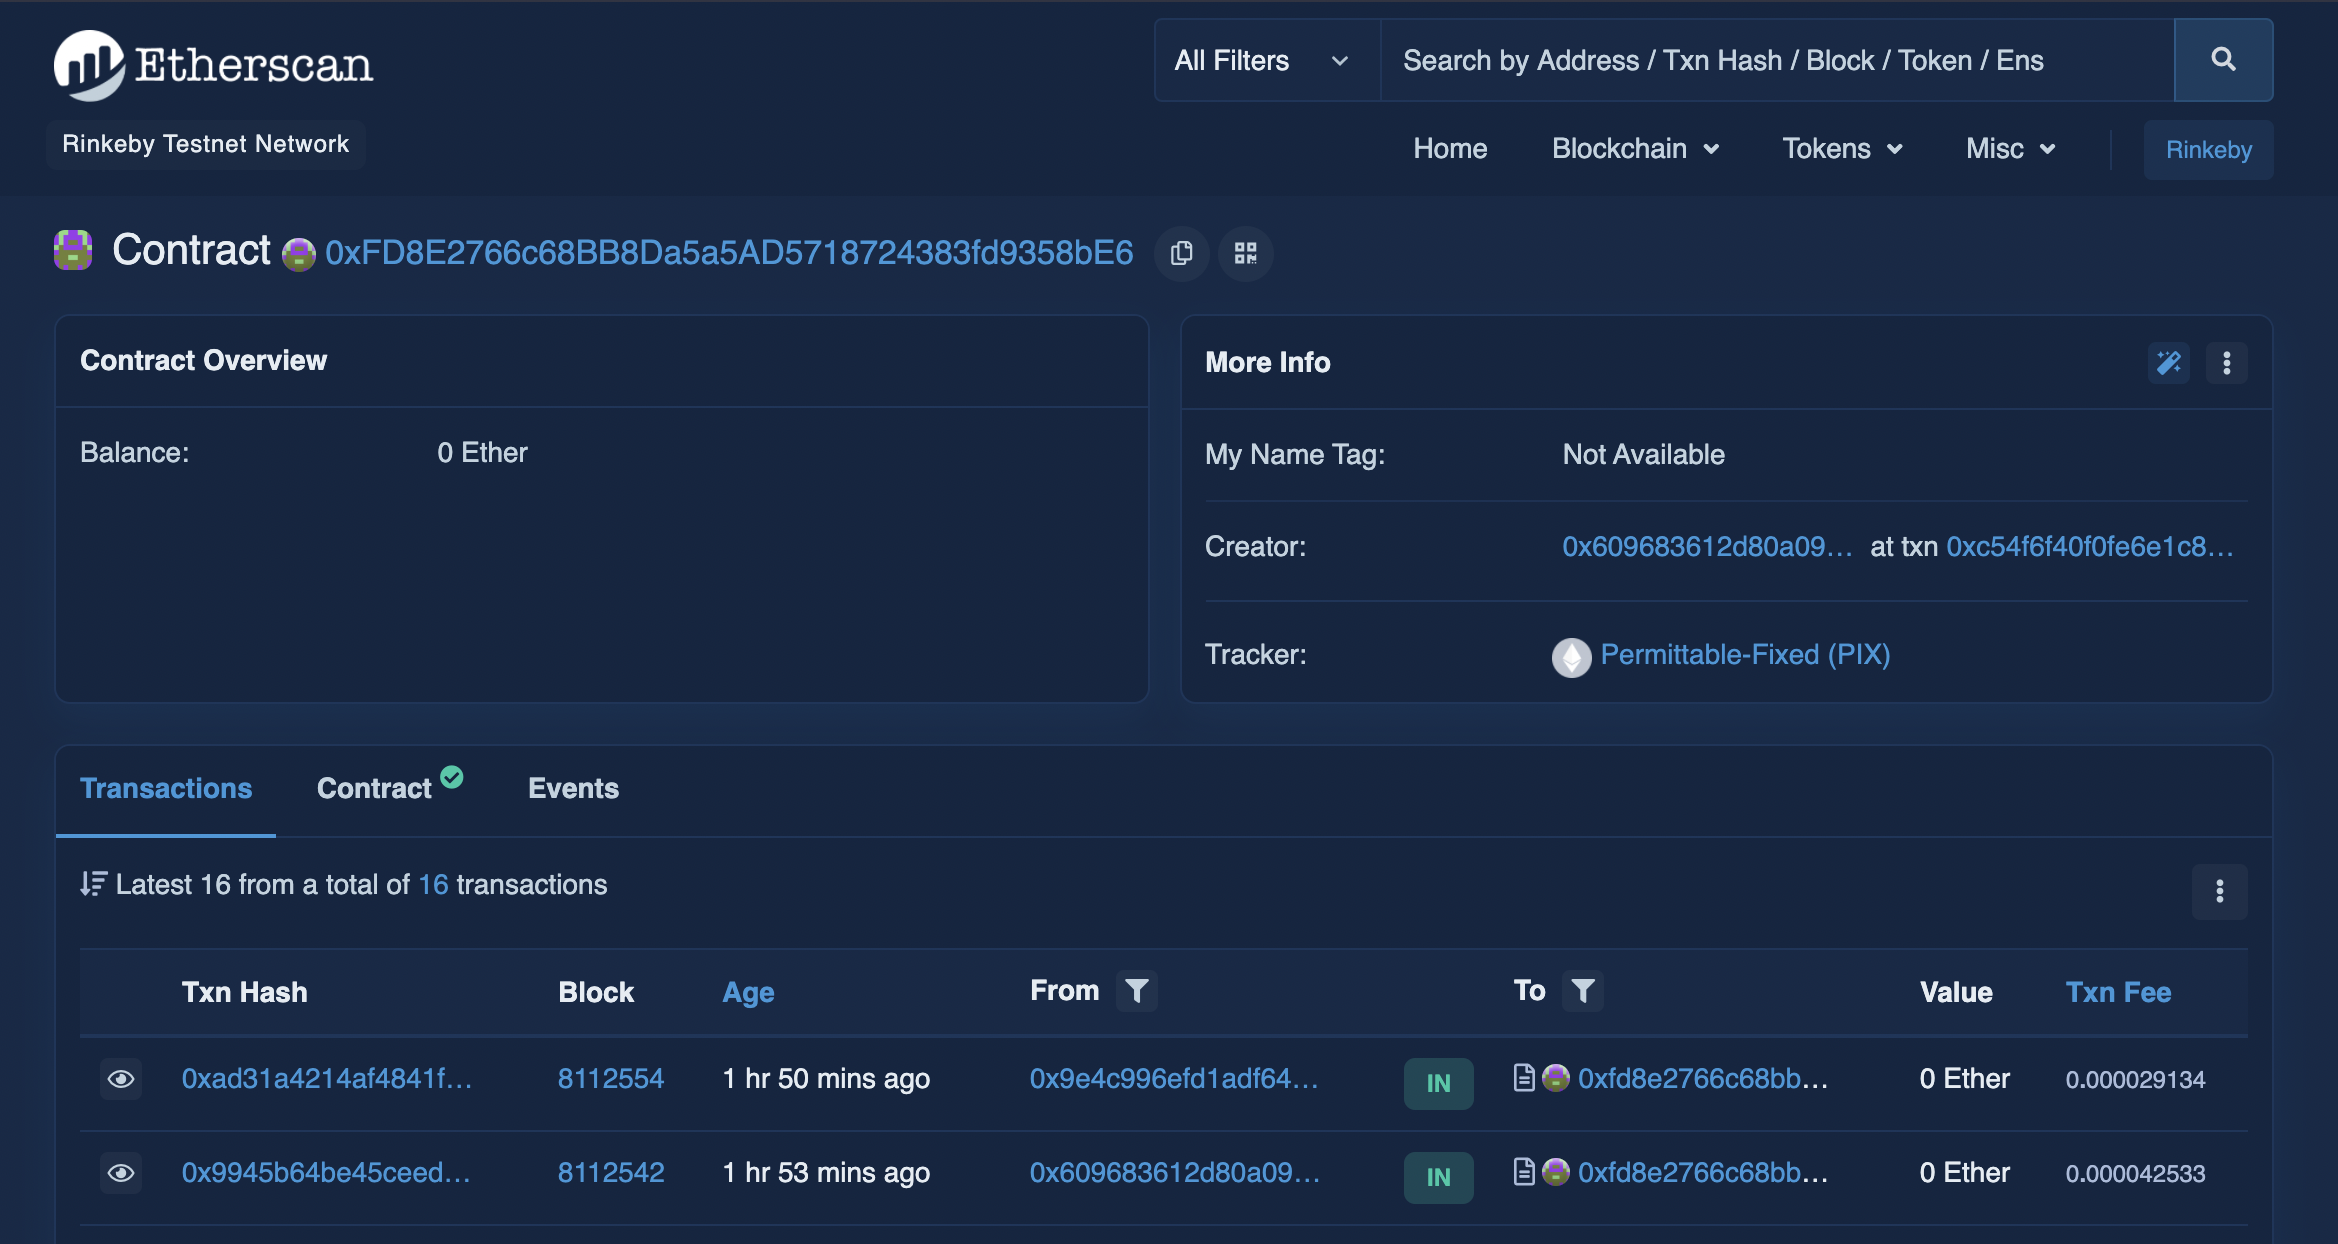Toggle the eye preview for transaction 0xad31a4214af4841f
Screen dimensions: 2338x1244
[121, 1079]
